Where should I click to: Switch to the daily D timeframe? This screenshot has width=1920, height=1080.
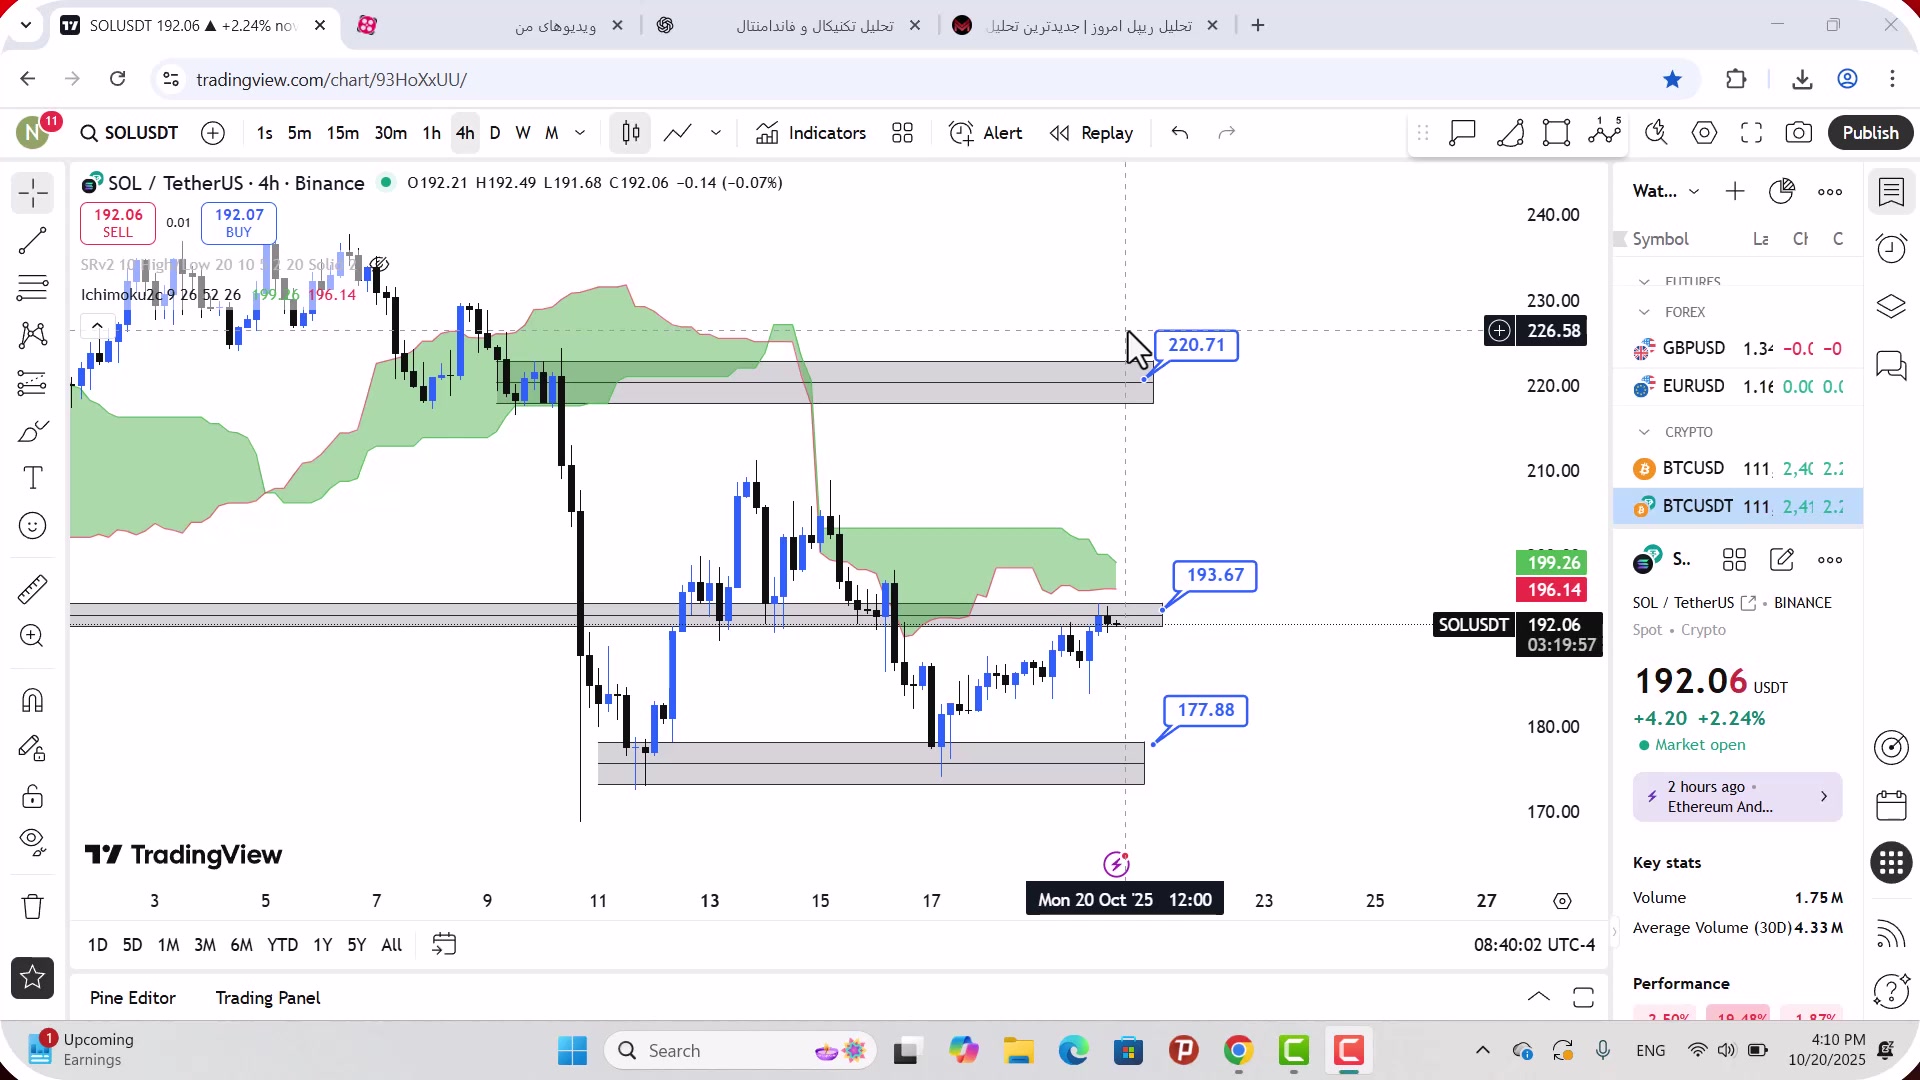point(495,133)
